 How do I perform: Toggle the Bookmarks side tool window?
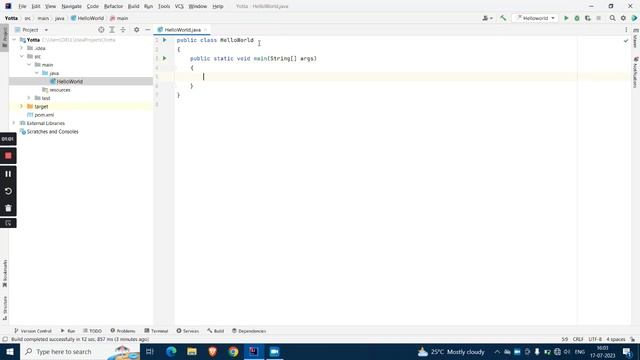coord(4,273)
